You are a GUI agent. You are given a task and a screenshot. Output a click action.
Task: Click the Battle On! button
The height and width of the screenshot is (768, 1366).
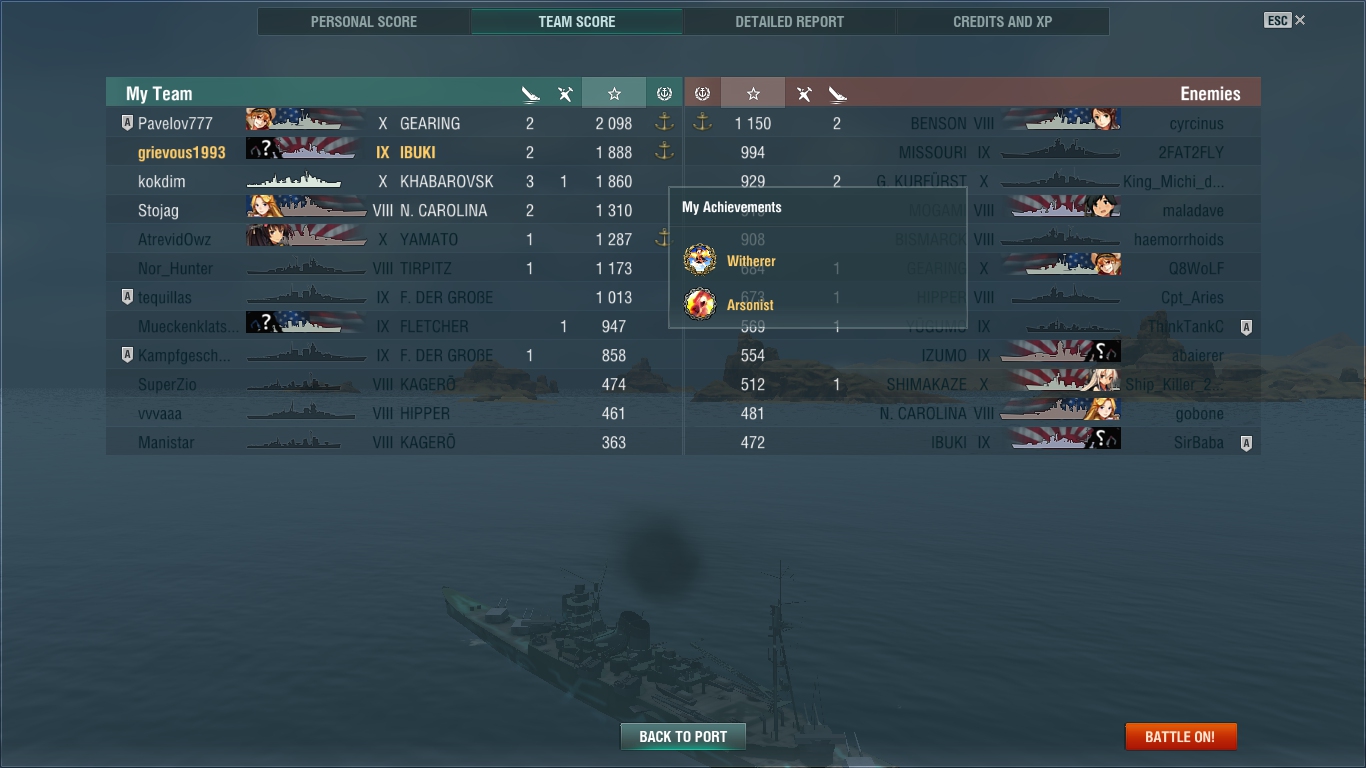[x=1181, y=737]
